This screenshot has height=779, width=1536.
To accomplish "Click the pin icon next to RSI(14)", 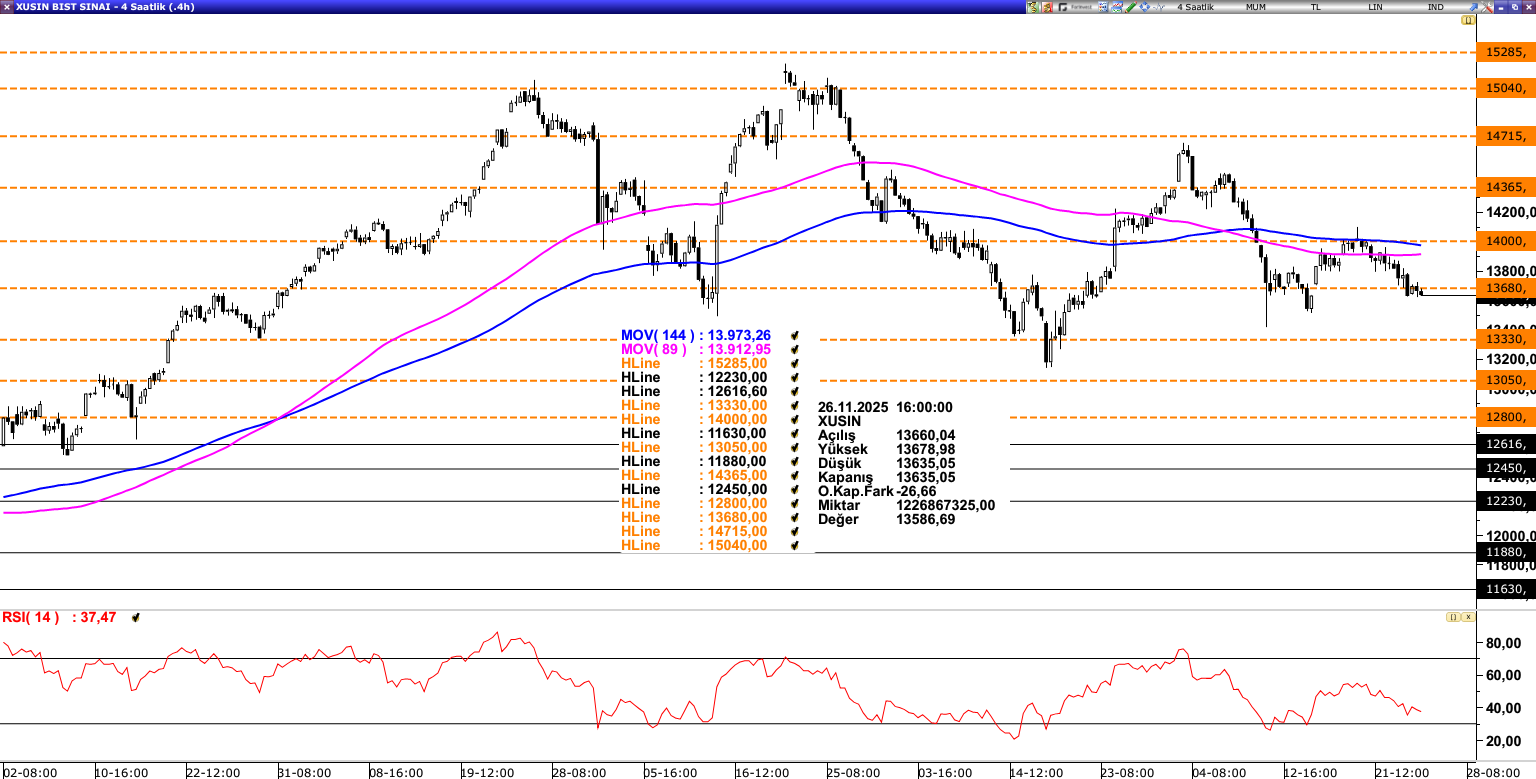I will (136, 617).
